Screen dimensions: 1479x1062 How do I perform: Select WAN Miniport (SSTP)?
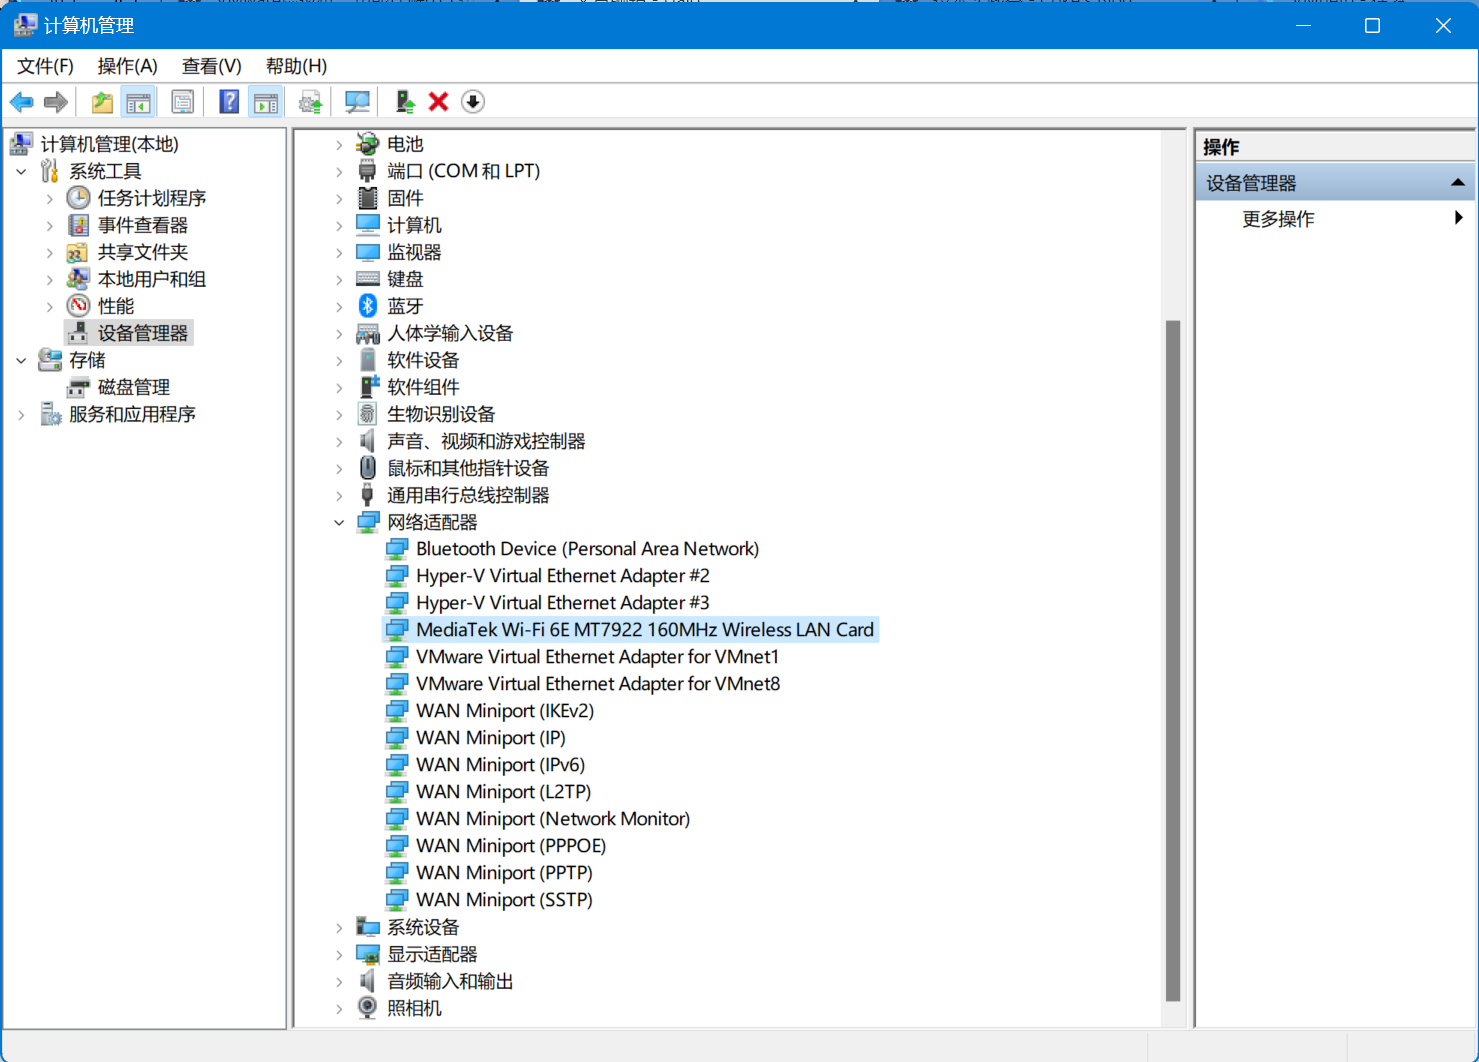[504, 900]
